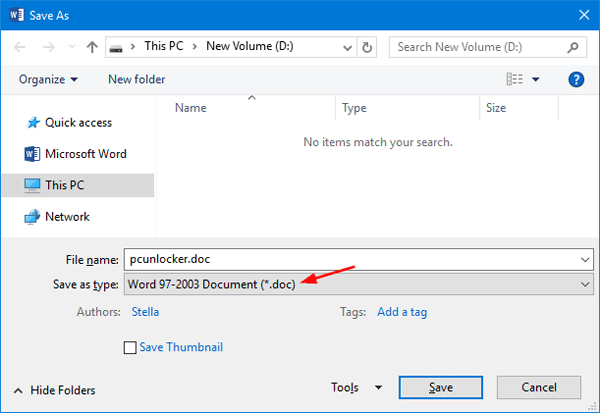This screenshot has width=600, height=413.
Task: Open the Help question mark icon
Action: [575, 79]
